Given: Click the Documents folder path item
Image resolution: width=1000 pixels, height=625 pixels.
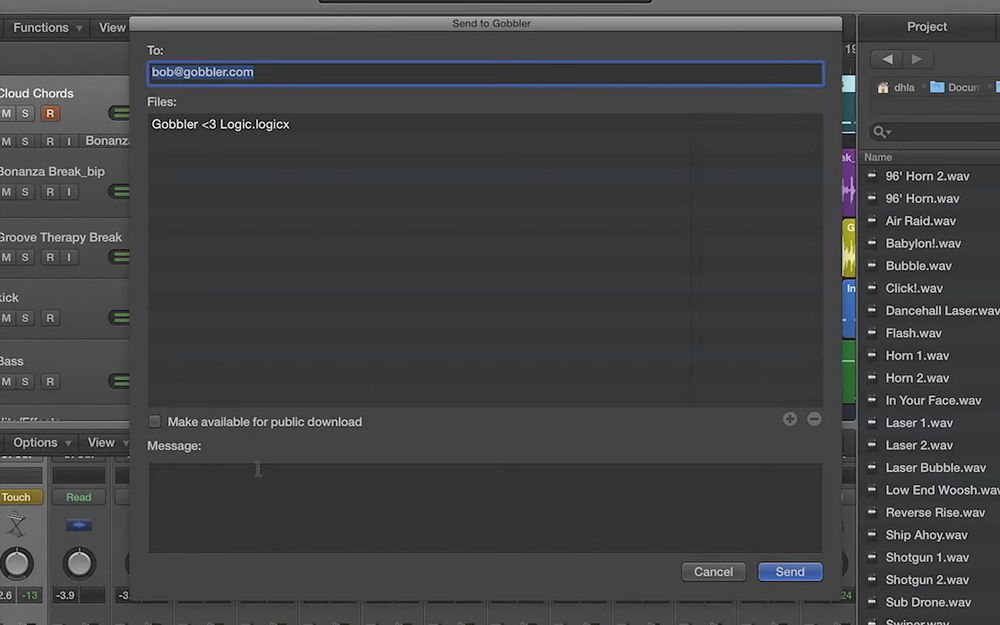Looking at the screenshot, I should click(x=955, y=87).
